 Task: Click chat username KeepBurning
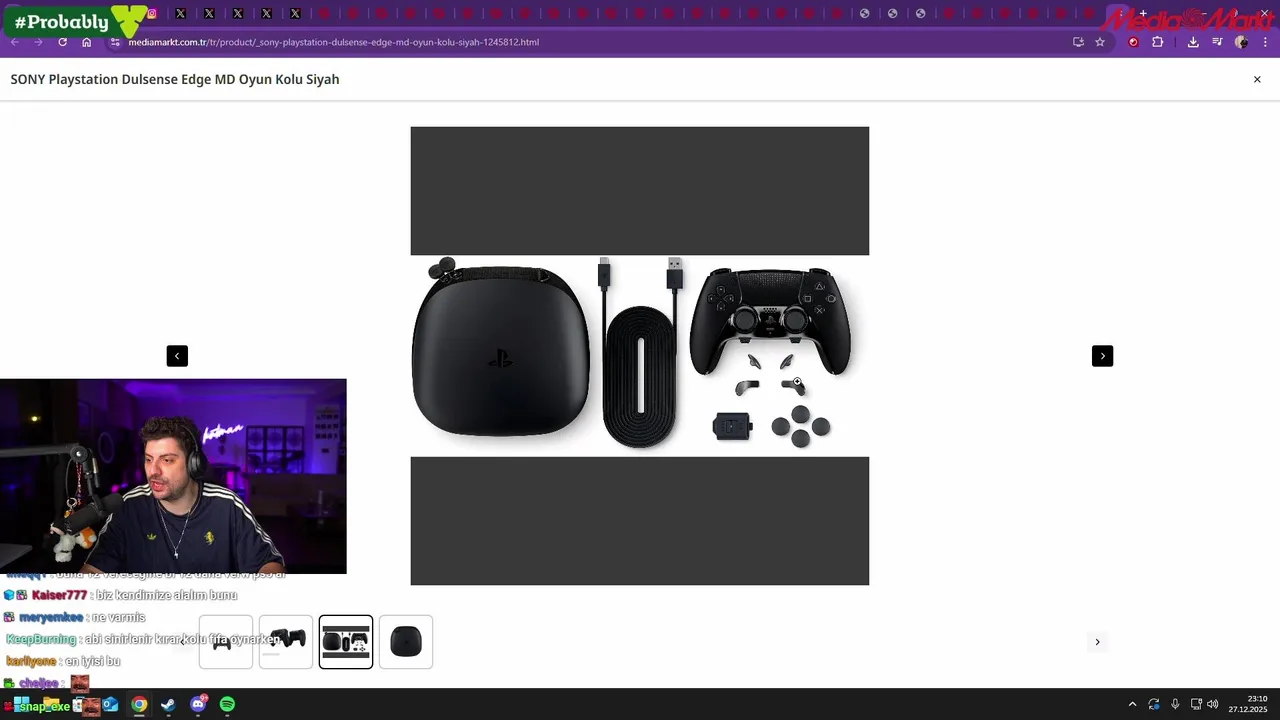(x=41, y=639)
